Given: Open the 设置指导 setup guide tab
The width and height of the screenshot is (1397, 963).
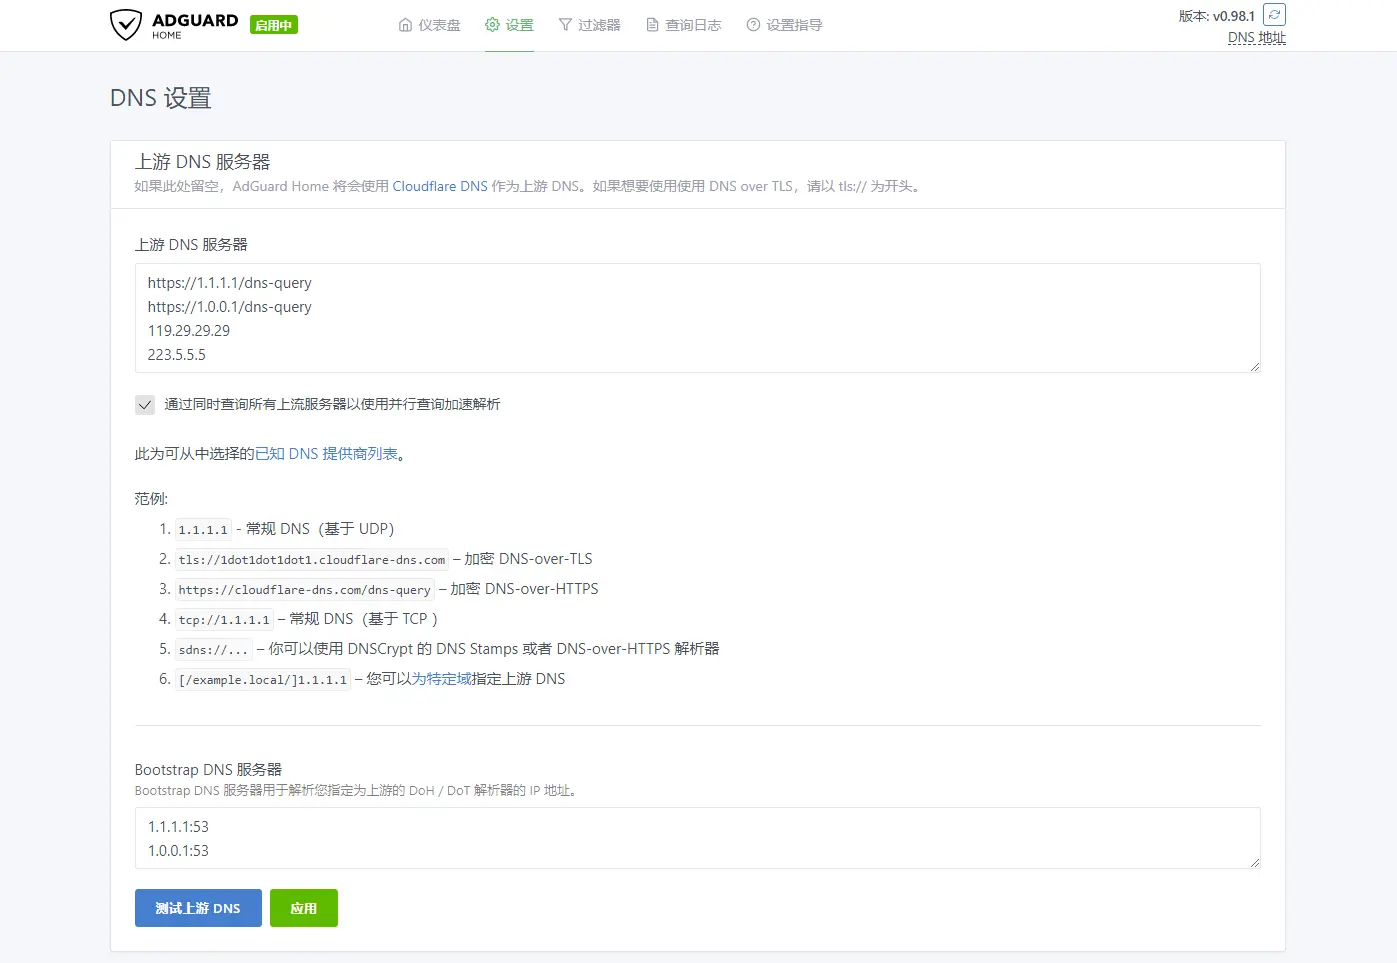Looking at the screenshot, I should coord(784,25).
